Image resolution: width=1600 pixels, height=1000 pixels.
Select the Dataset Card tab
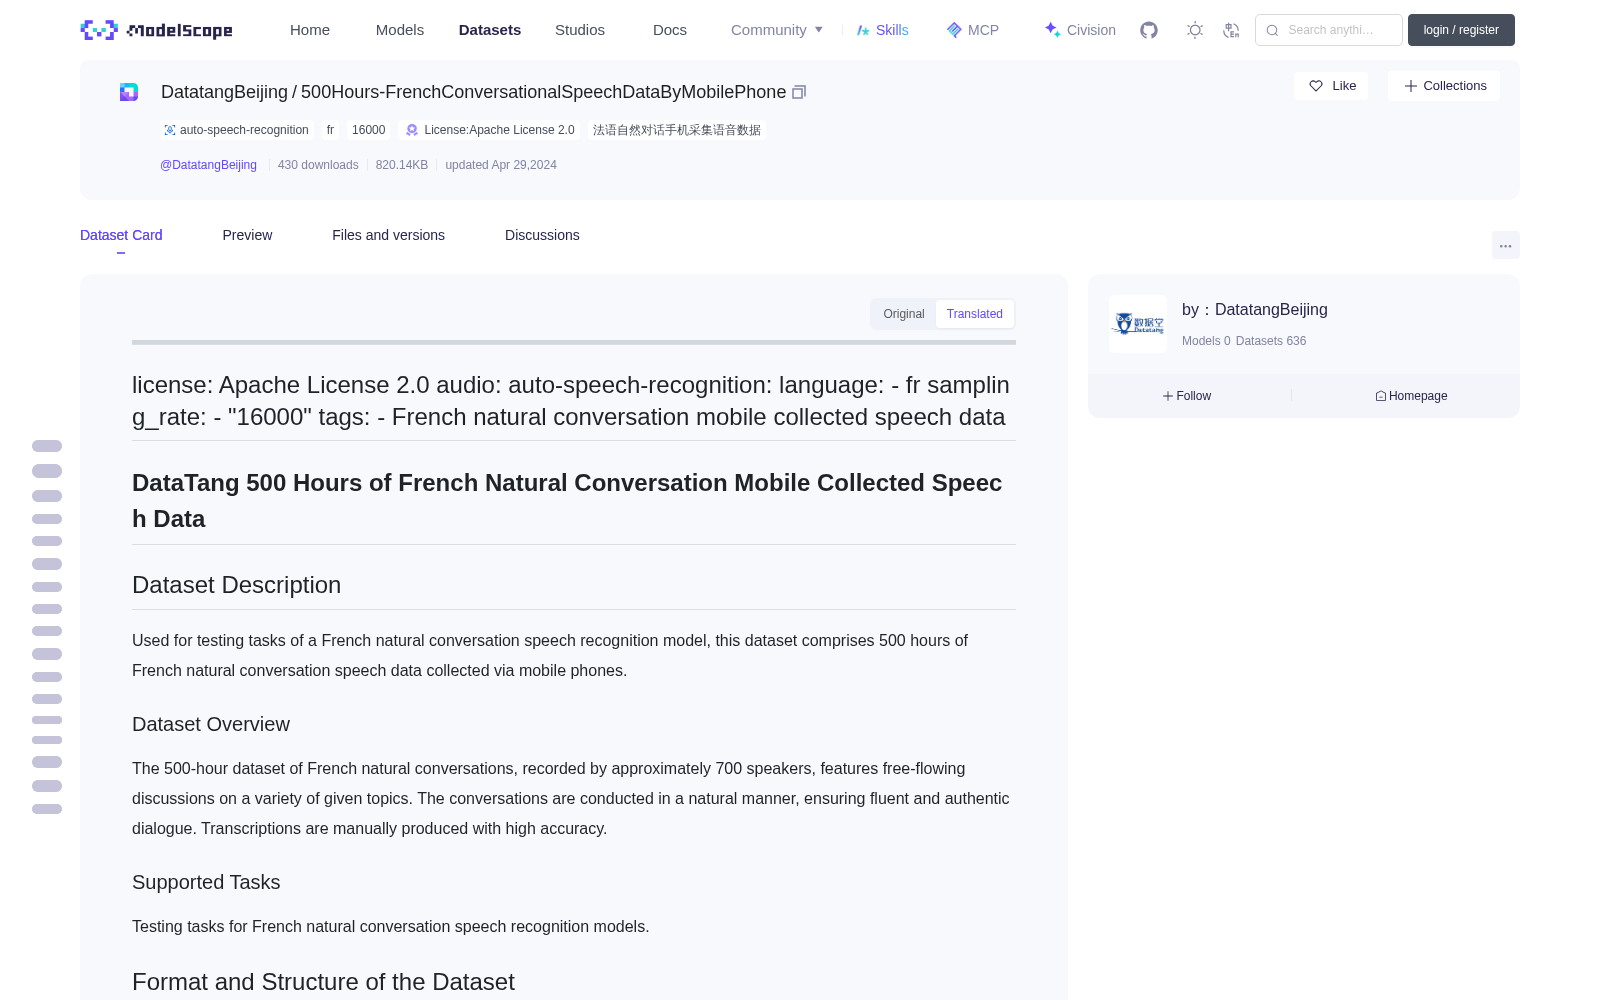(121, 235)
